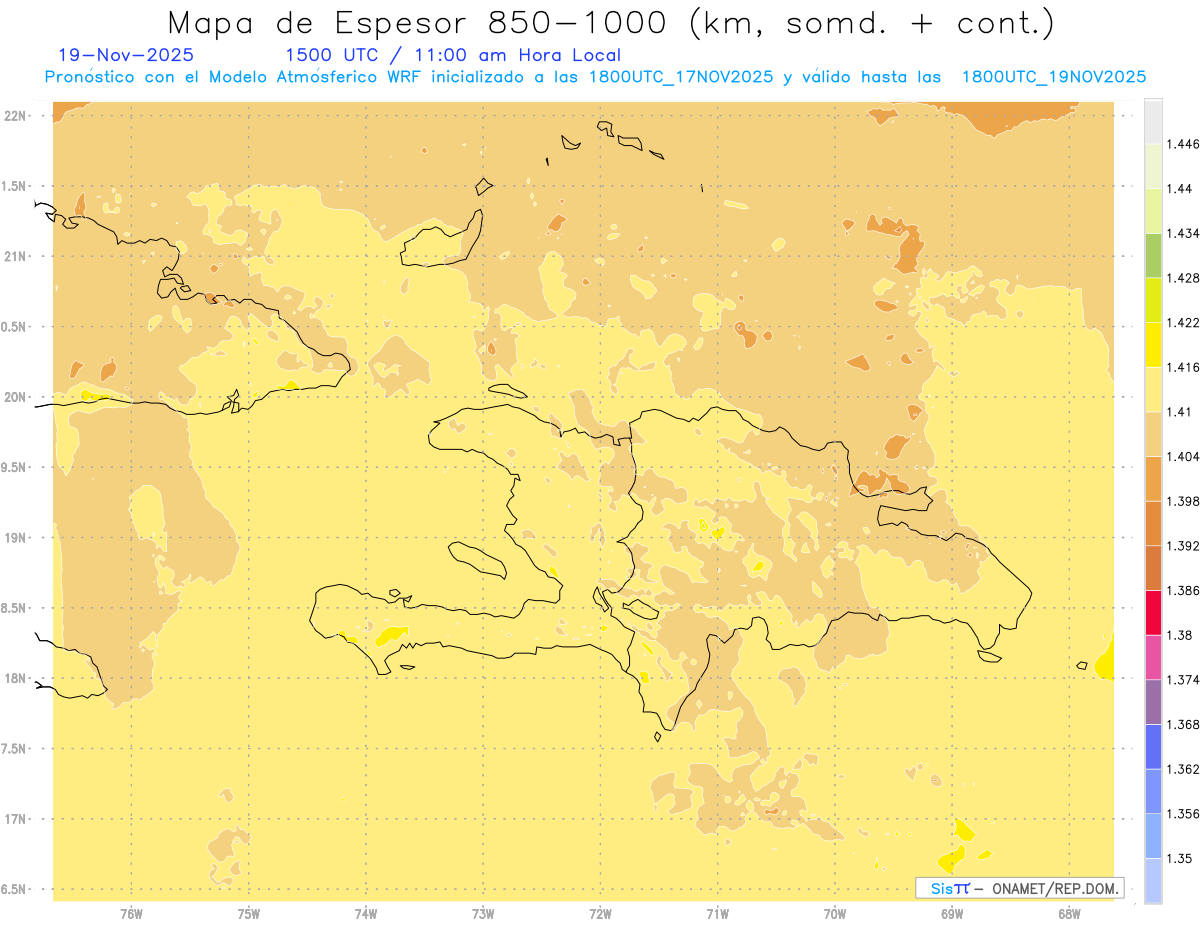Click the red legend band above 1.38

[x=1153, y=613]
